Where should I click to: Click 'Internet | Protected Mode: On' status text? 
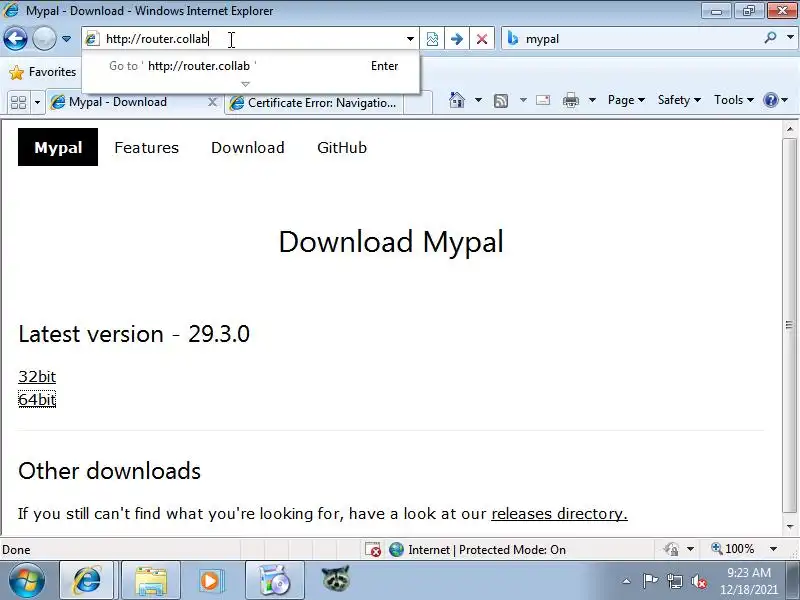(x=487, y=549)
